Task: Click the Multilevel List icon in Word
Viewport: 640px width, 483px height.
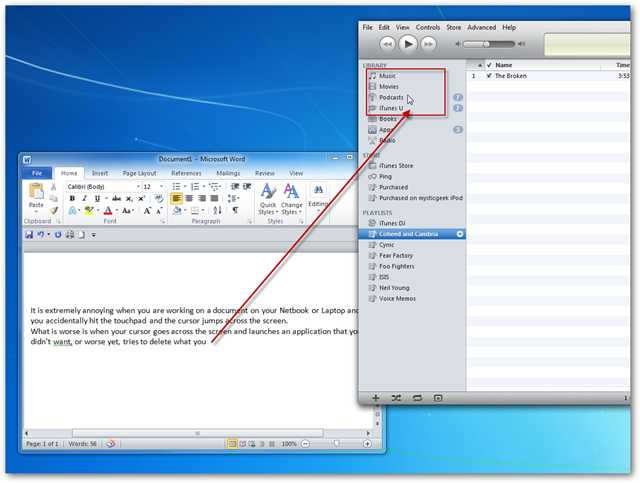Action: [x=213, y=187]
